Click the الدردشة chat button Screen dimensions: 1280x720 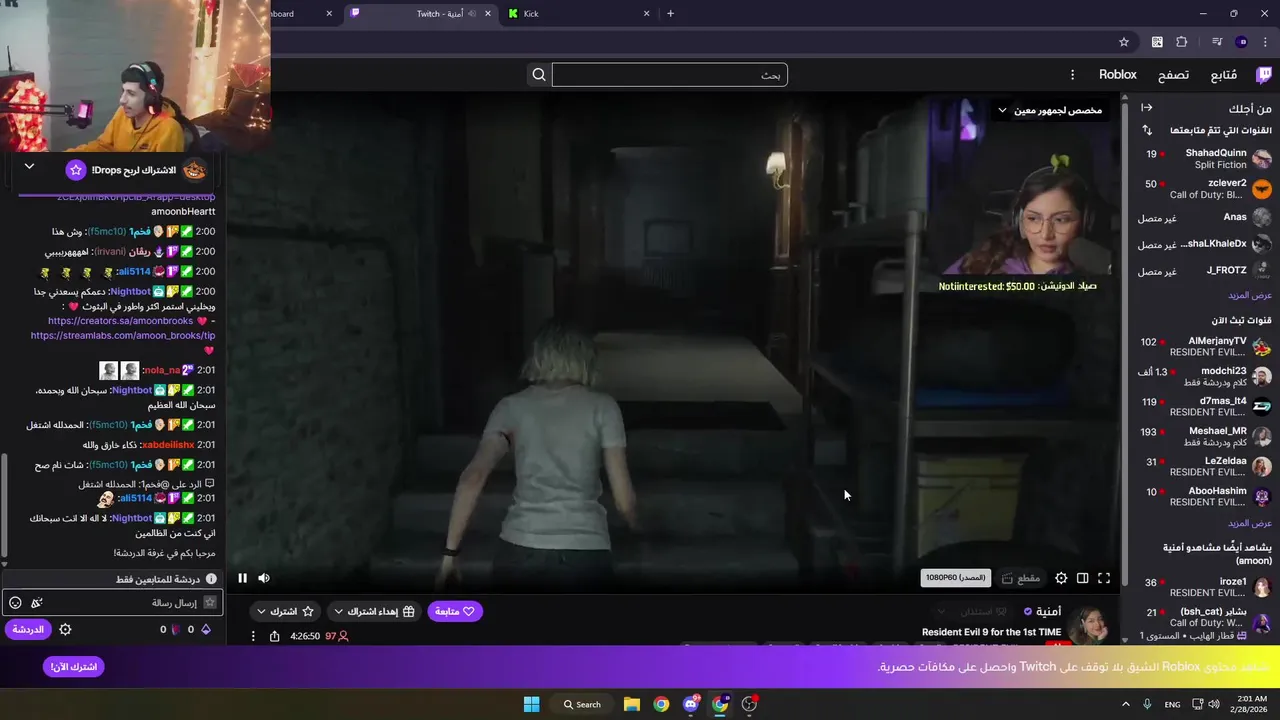pyautogui.click(x=28, y=630)
